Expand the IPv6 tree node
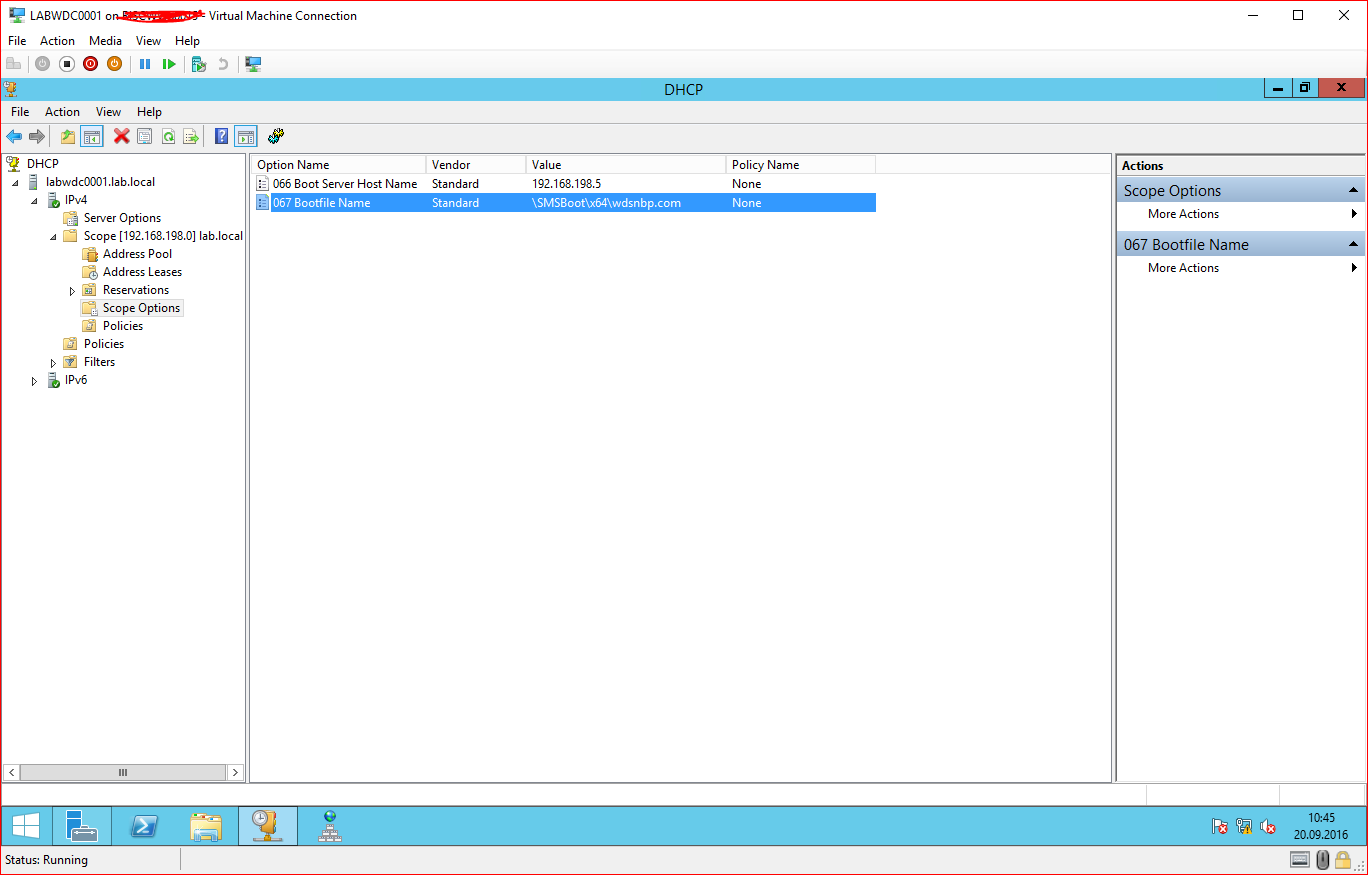This screenshot has height=875, width=1368. tap(34, 381)
